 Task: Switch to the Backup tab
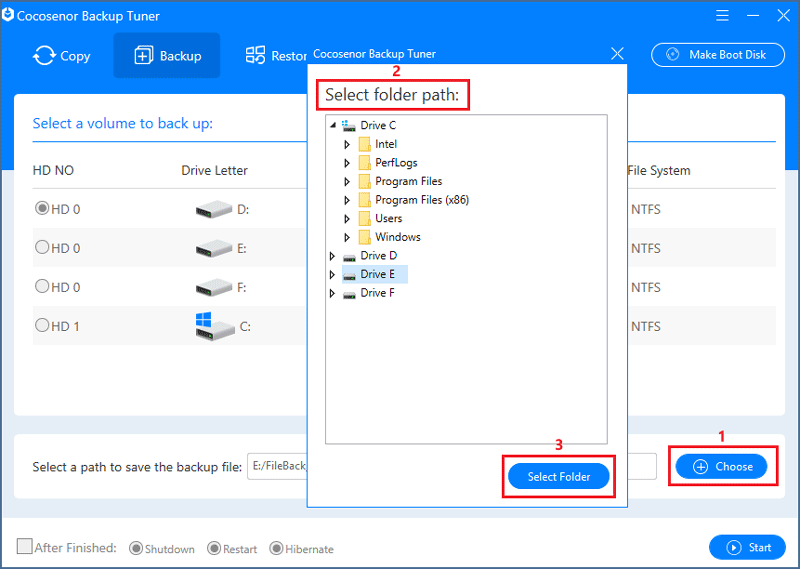(167, 56)
